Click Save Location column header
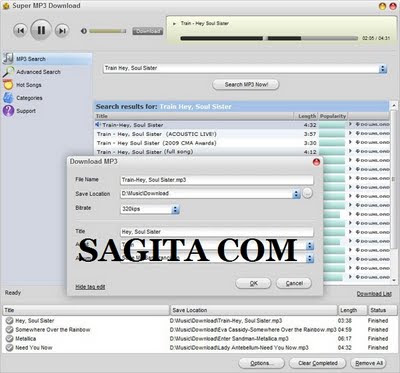The height and width of the screenshot is (373, 400). point(254,310)
